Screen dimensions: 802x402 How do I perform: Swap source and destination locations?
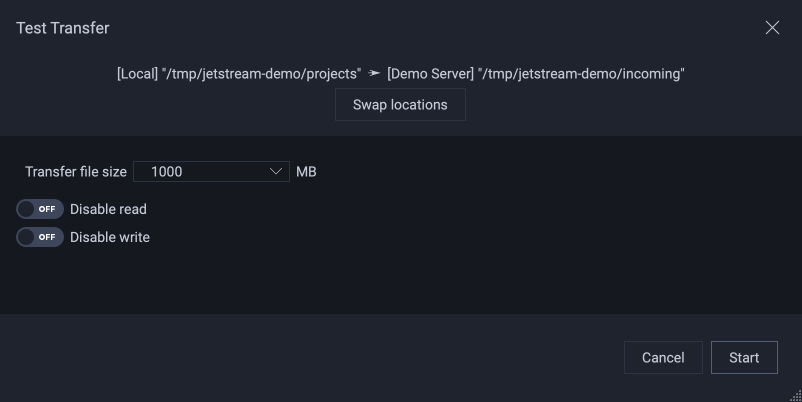(400, 105)
